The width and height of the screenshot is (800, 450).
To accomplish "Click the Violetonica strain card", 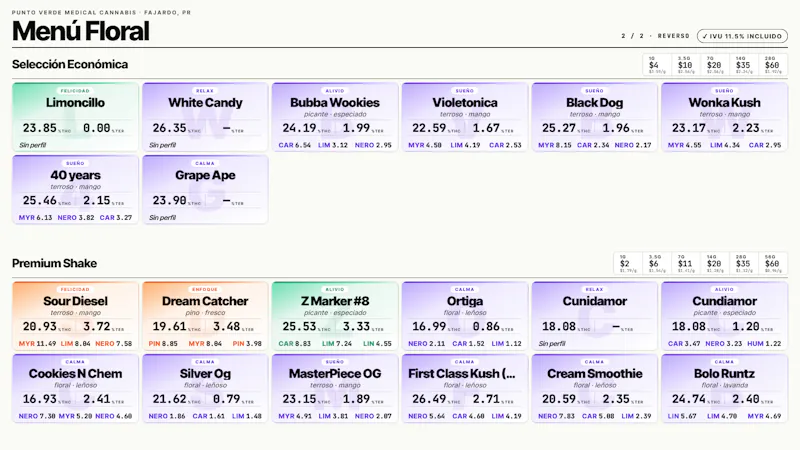I will tap(465, 117).
